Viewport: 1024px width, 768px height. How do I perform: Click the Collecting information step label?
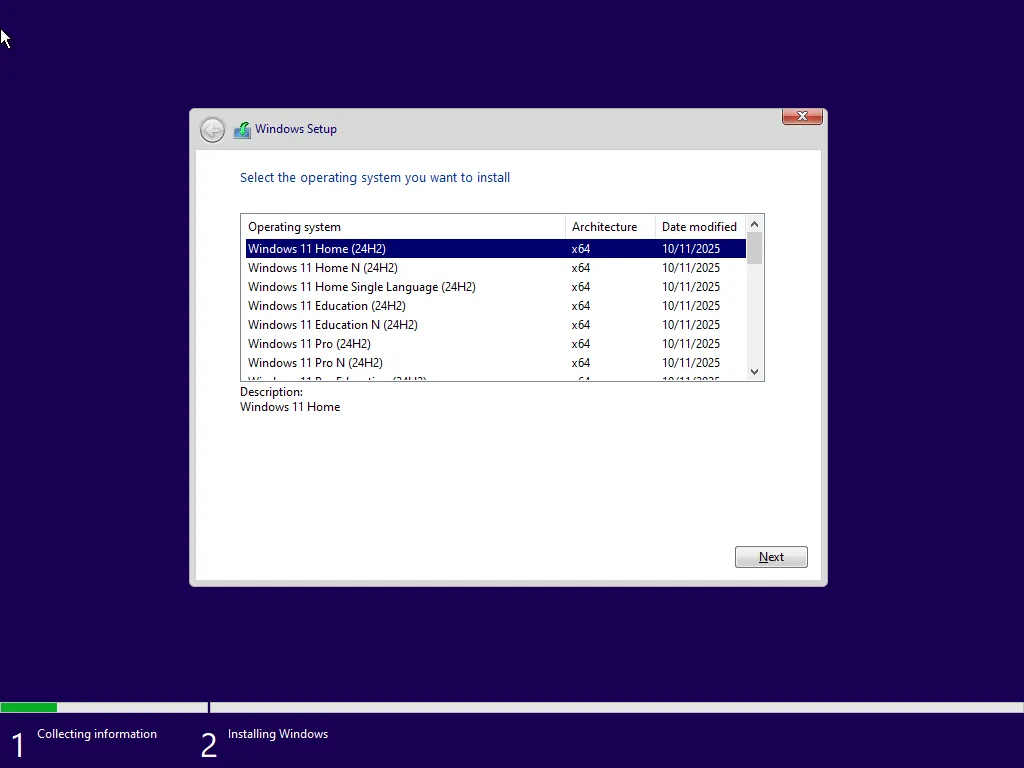pyautogui.click(x=96, y=734)
